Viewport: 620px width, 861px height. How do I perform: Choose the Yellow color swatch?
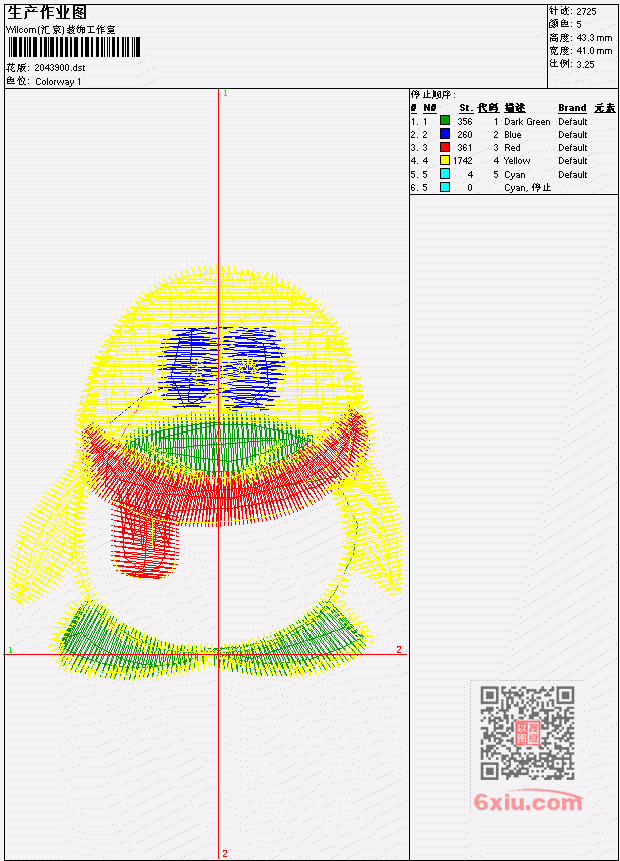(445, 160)
